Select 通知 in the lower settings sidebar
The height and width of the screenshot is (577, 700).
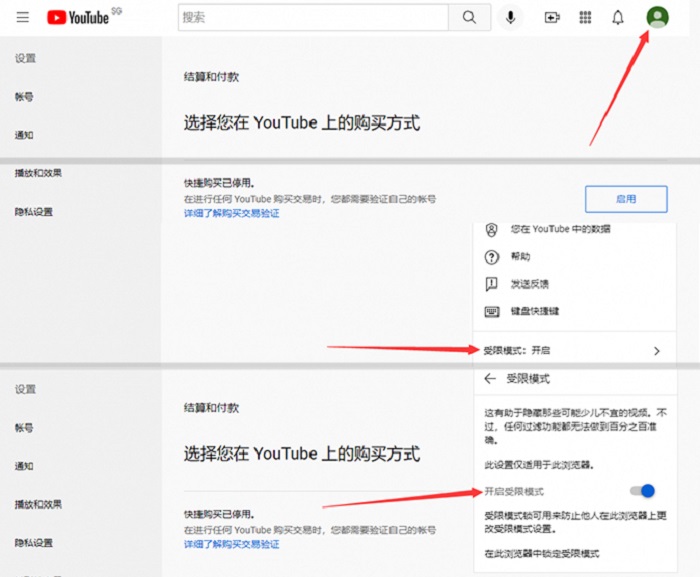[24, 466]
